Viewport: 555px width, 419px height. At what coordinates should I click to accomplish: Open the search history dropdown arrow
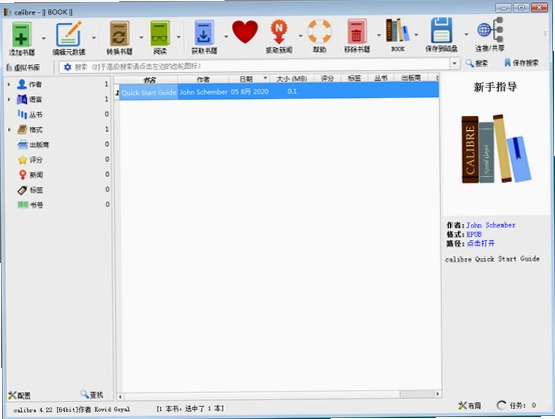point(454,64)
